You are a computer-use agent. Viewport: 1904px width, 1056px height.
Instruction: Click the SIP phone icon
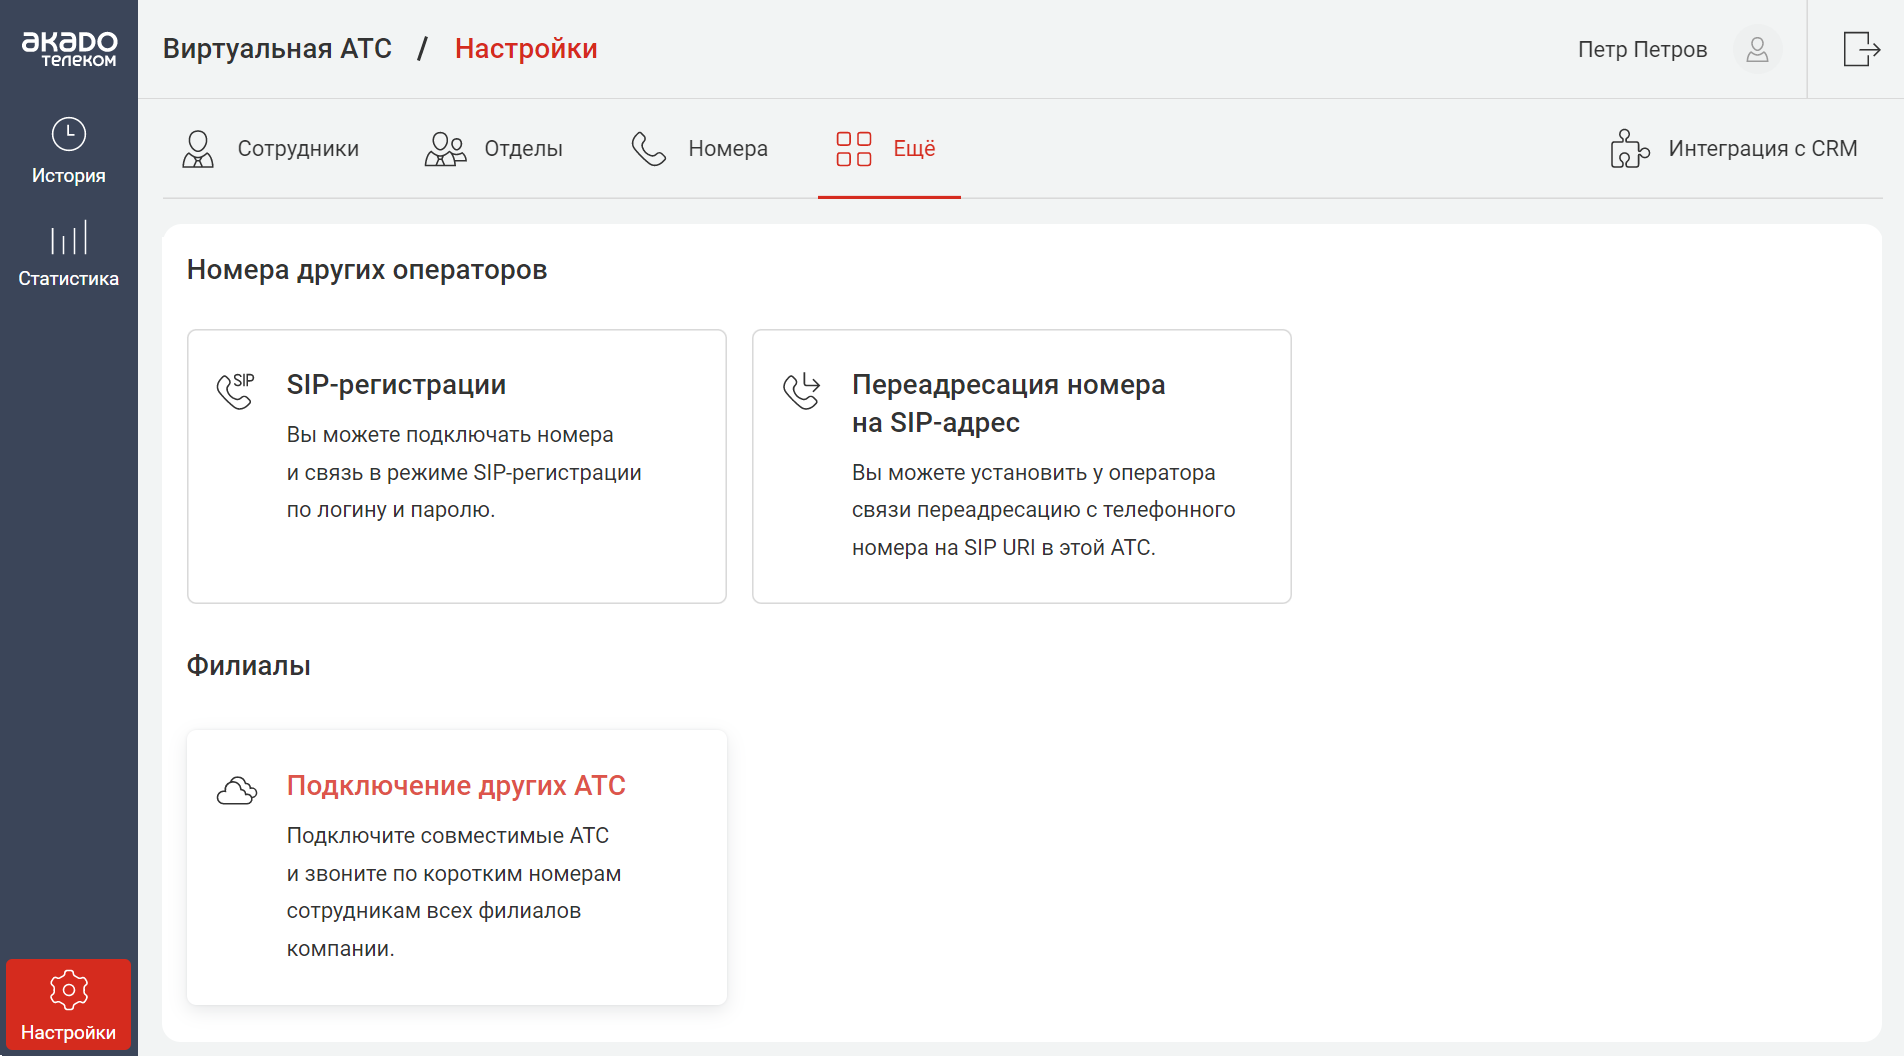point(236,390)
